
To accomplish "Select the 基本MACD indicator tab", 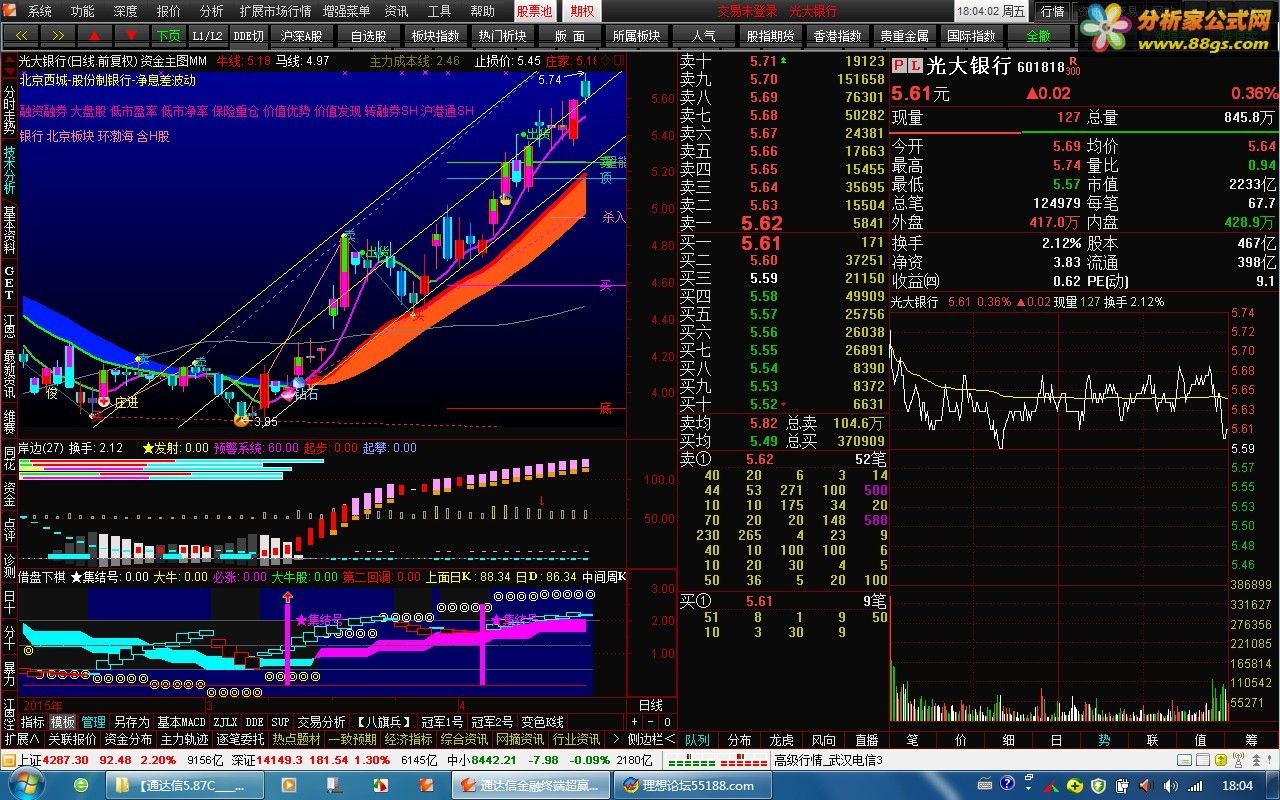I will coord(181,722).
